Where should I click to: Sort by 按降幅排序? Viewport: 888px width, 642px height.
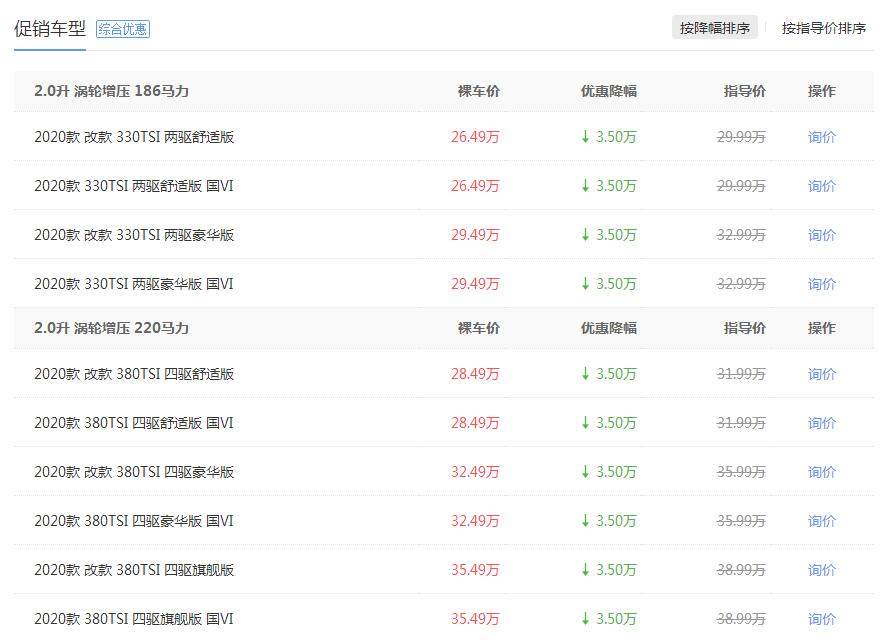point(715,28)
